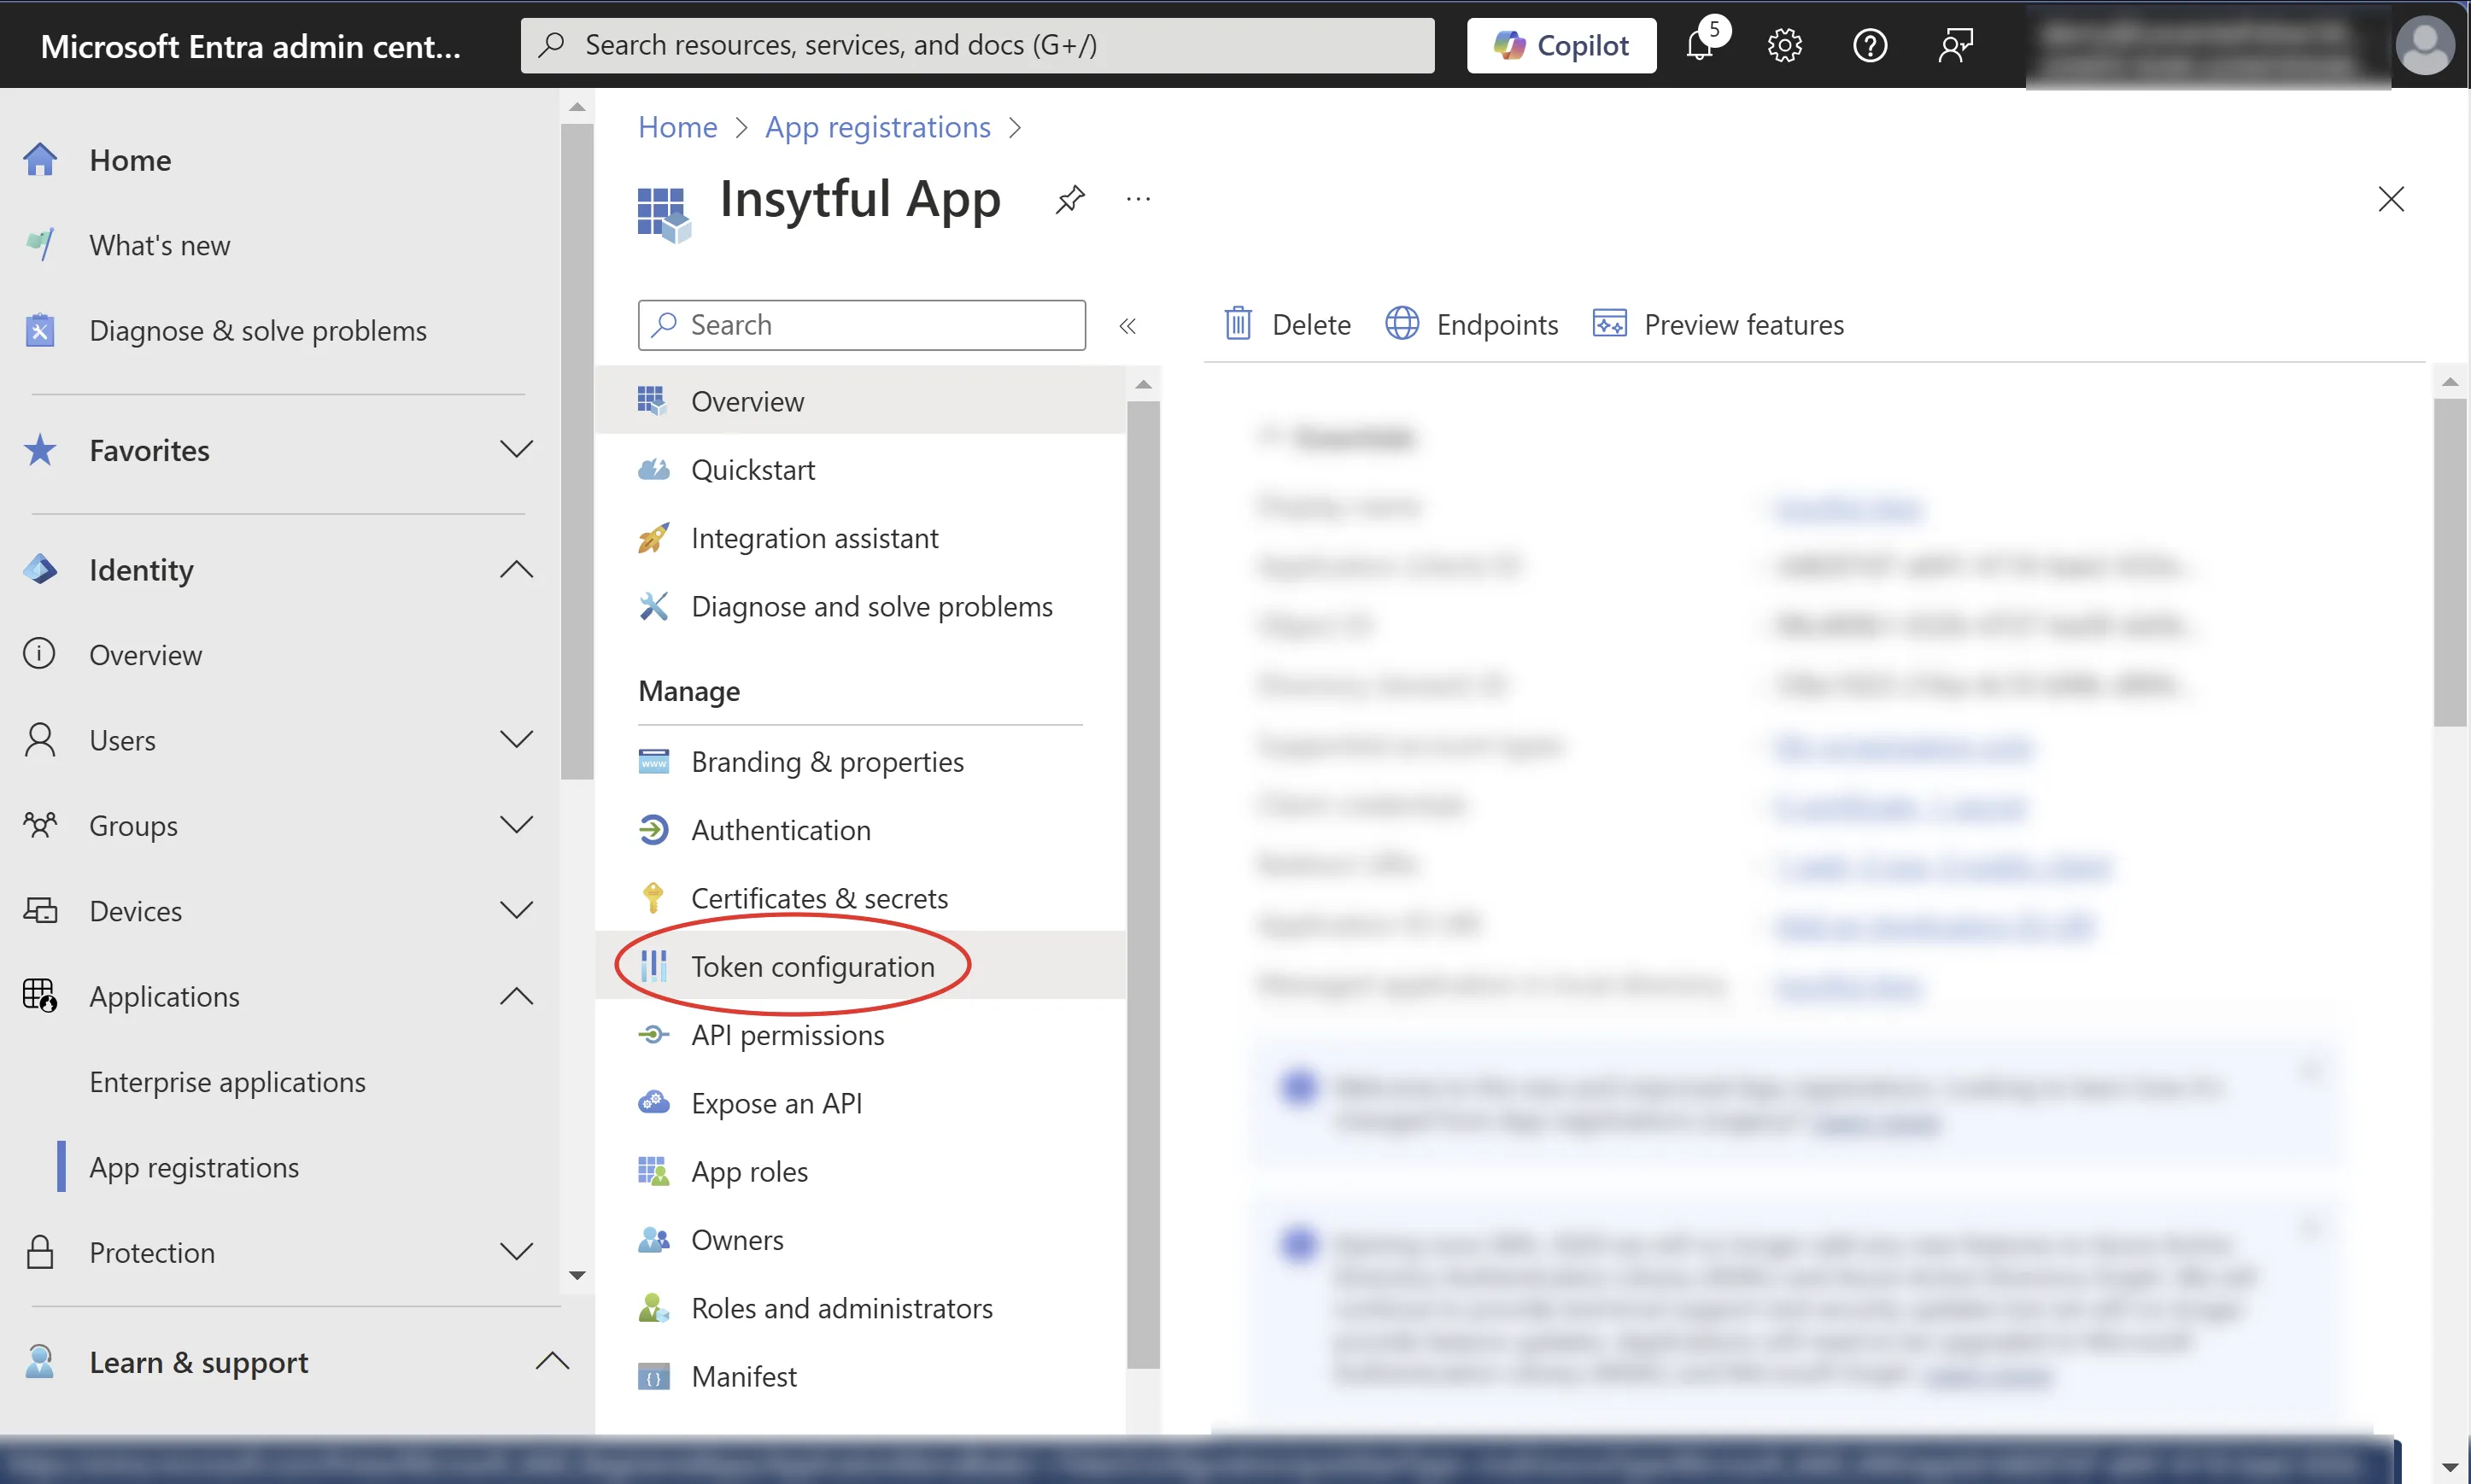Expand the Favorites section
The height and width of the screenshot is (1484, 2471).
pos(516,449)
